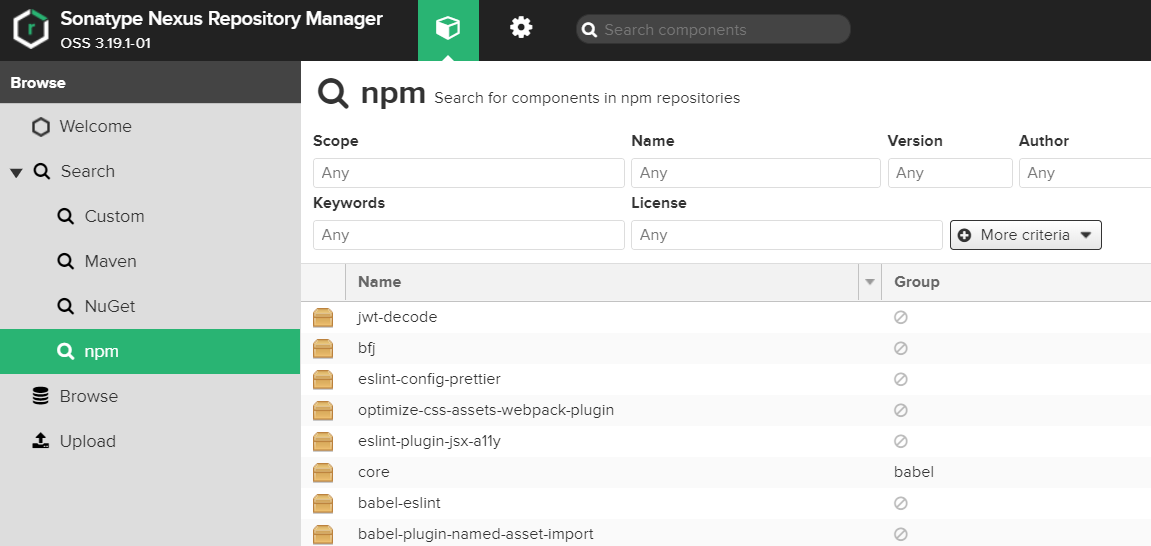This screenshot has height=546, width=1151.
Task: Focus the Scope input field
Action: (468, 172)
